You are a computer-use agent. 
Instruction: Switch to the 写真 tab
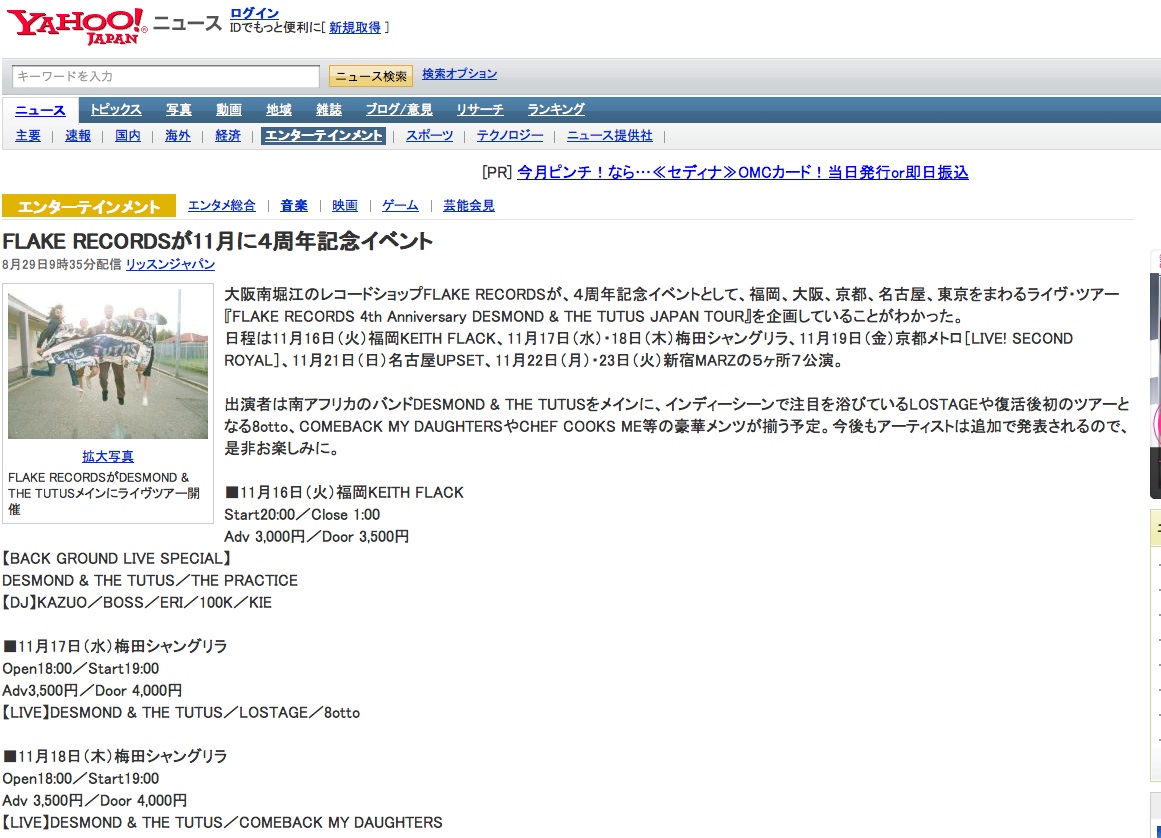point(178,110)
